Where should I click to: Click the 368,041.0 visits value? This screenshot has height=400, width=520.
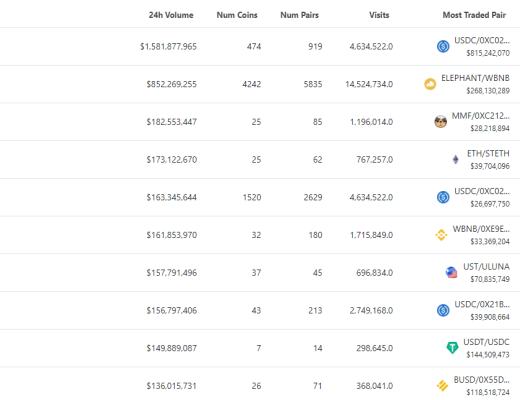point(375,385)
